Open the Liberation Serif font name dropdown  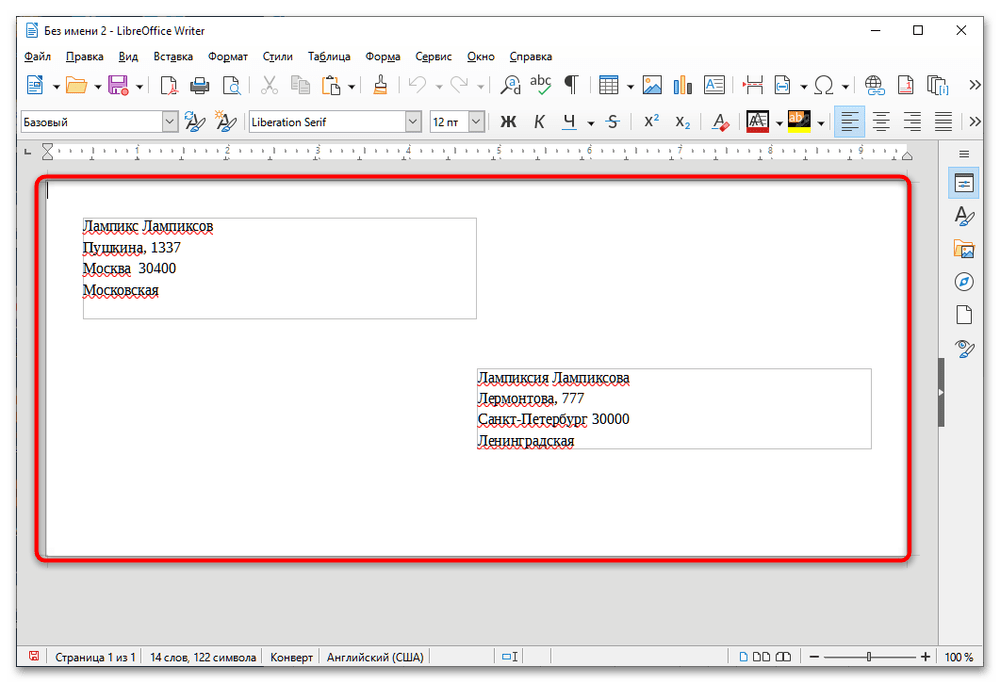(413, 122)
